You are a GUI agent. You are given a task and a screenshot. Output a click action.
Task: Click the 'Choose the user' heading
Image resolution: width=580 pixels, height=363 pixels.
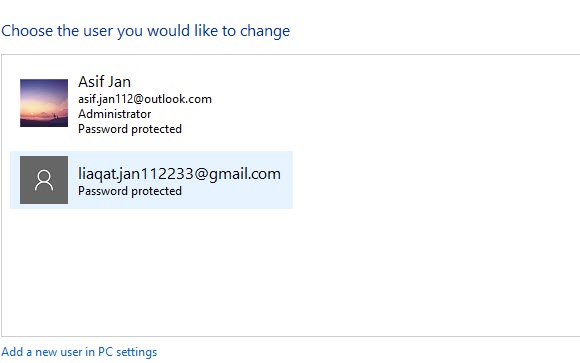(x=145, y=31)
